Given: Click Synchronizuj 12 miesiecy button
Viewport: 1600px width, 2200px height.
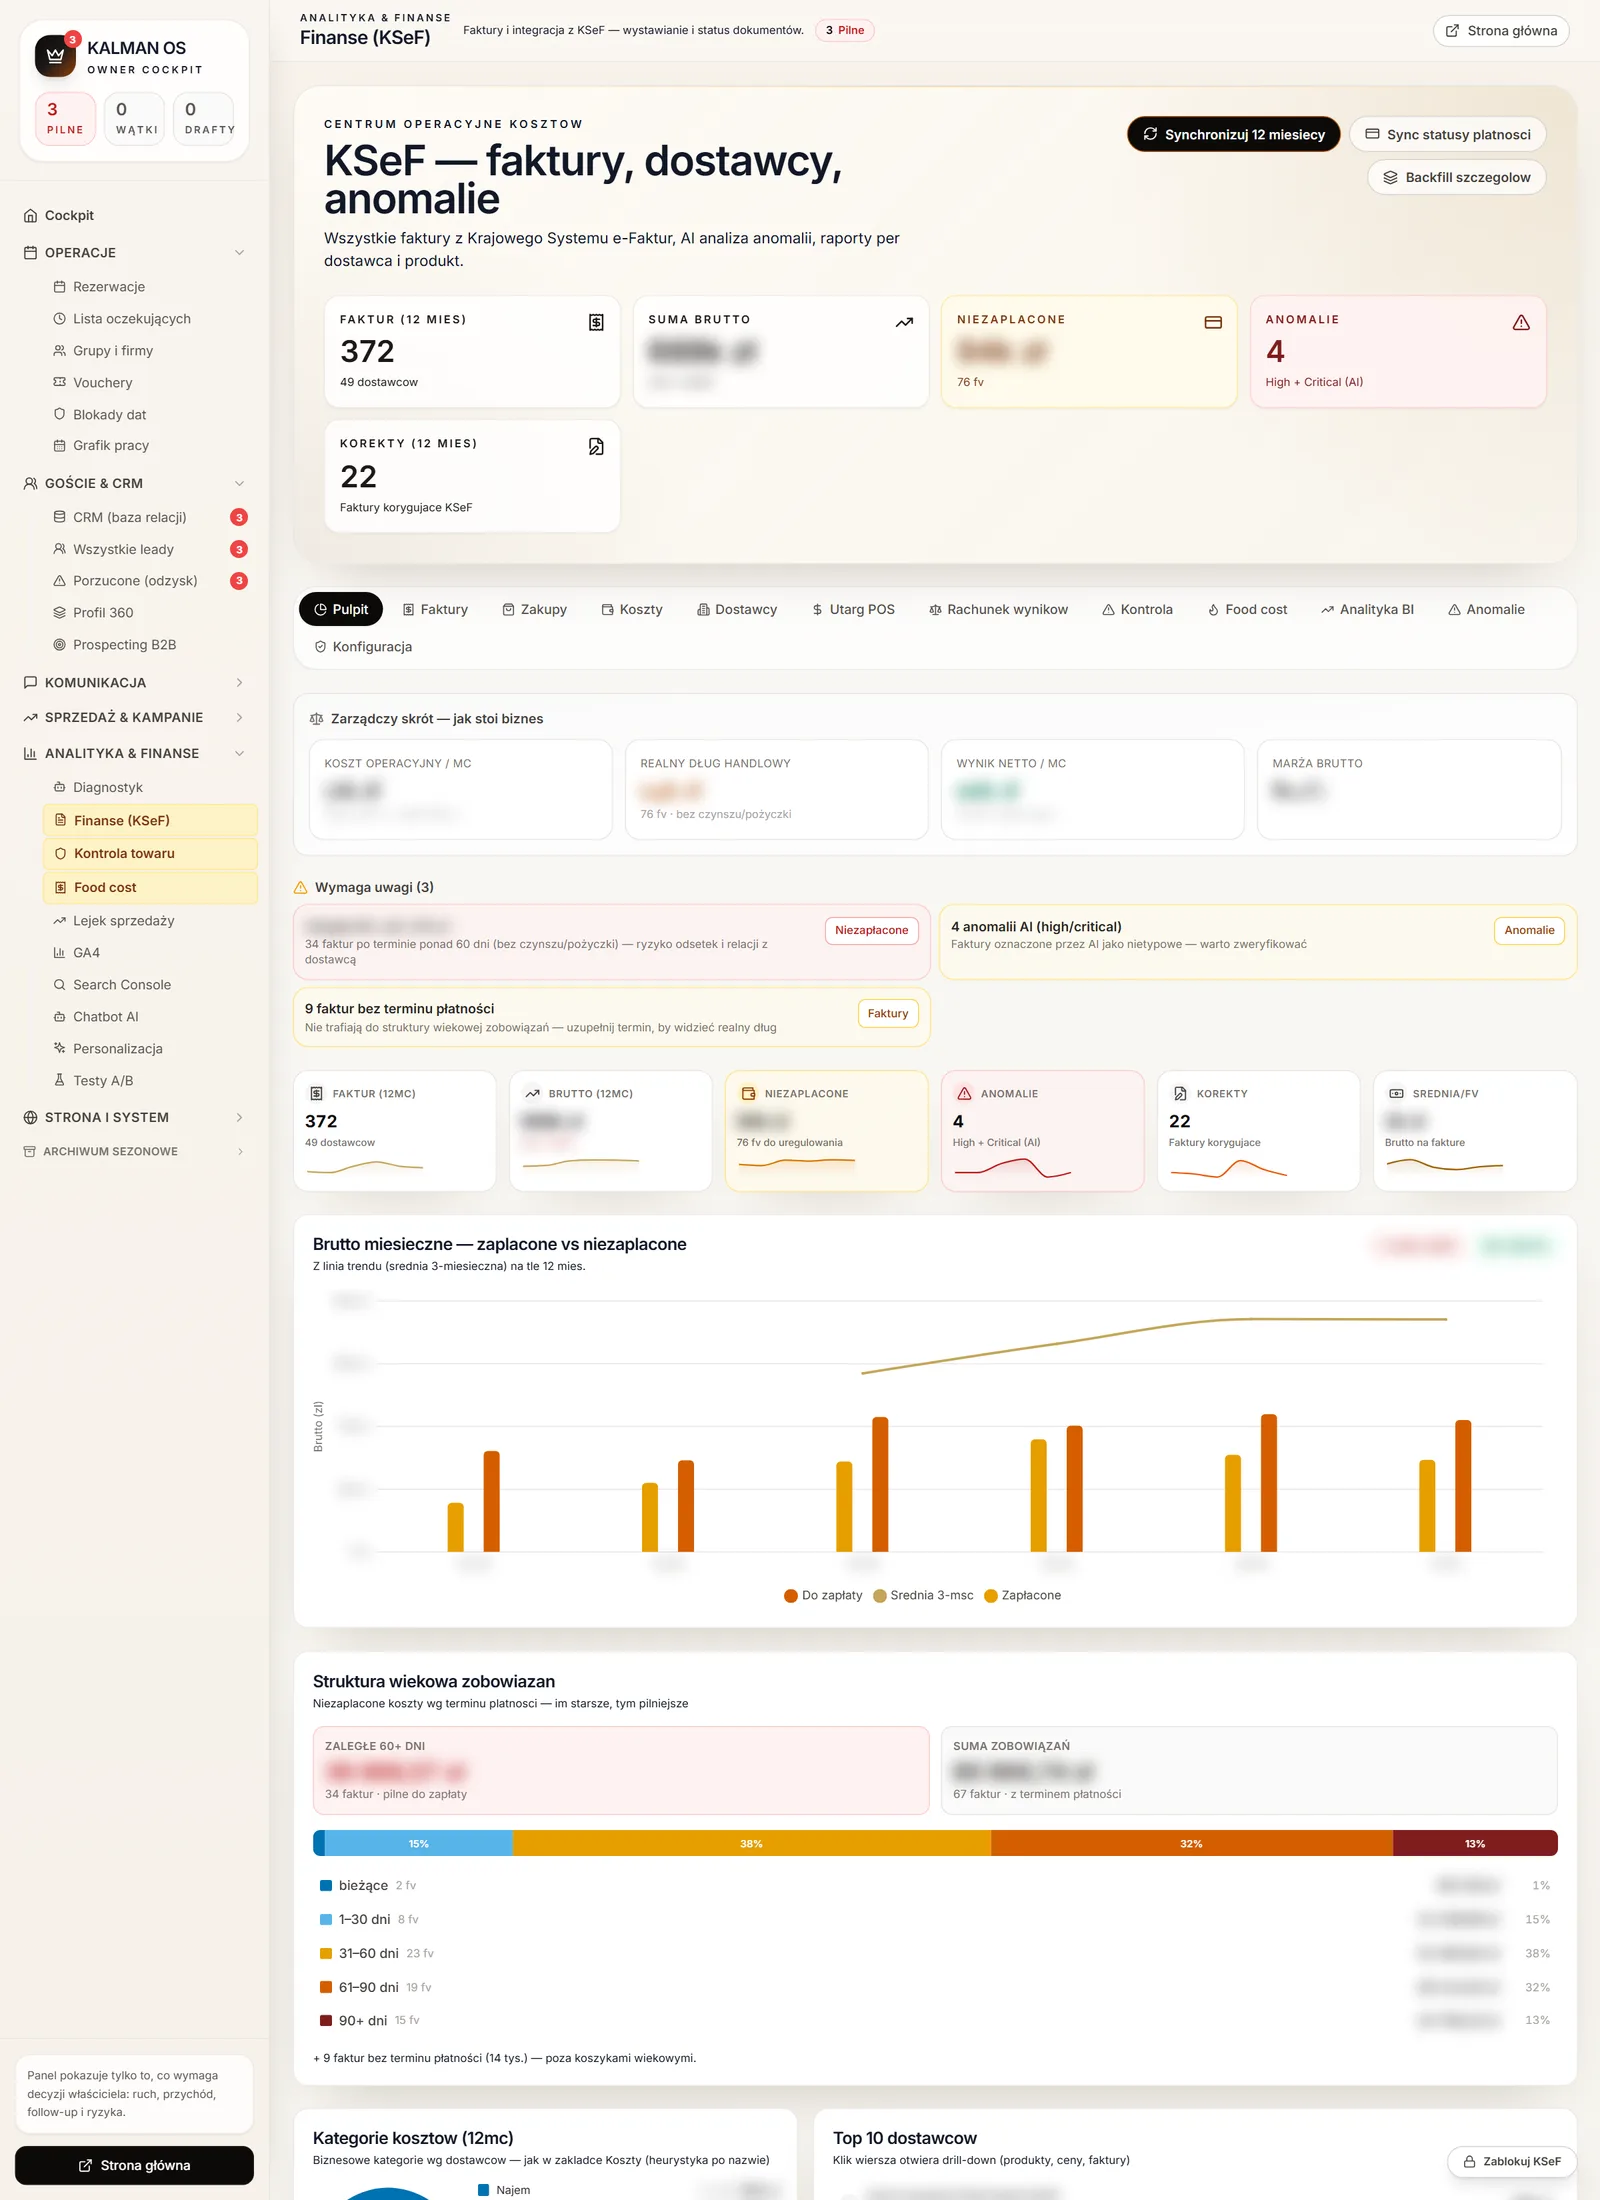Looking at the screenshot, I should 1234,135.
